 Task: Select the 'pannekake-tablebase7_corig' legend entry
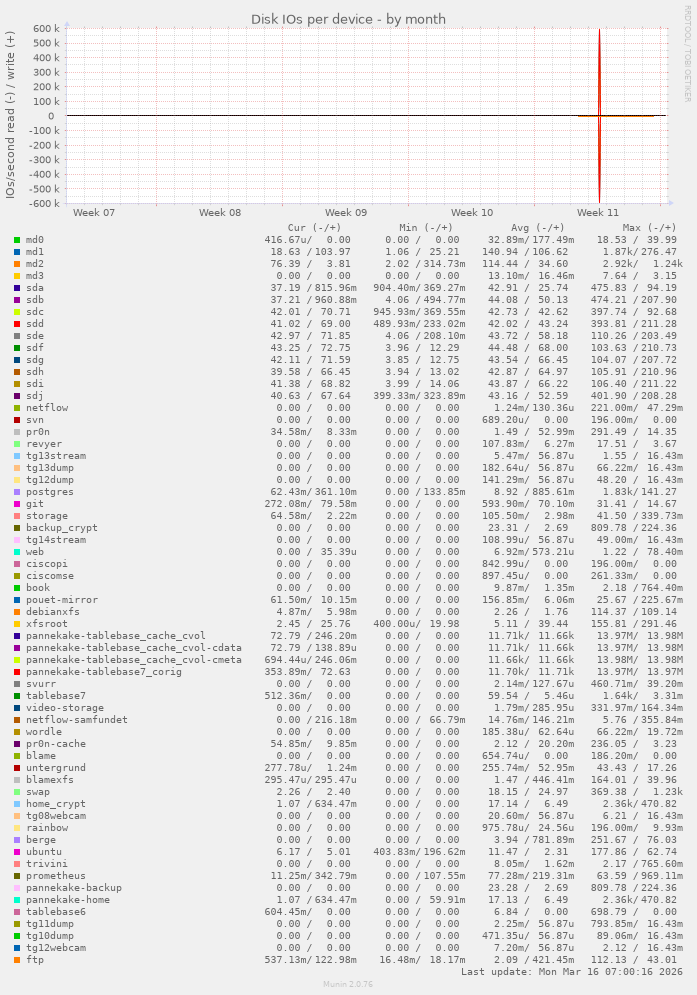click(x=103, y=671)
